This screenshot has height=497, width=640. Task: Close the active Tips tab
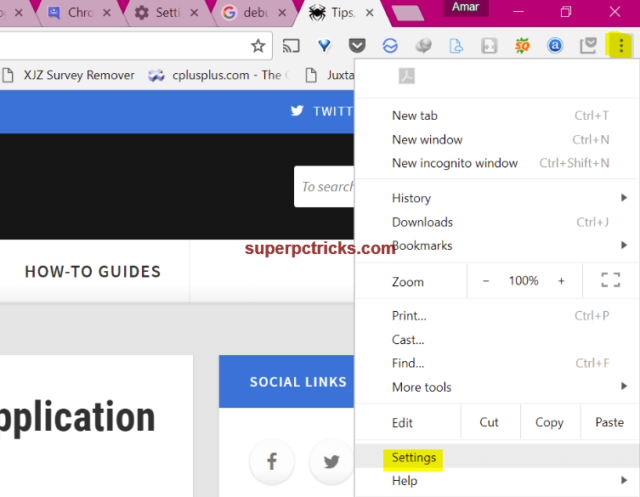369,13
